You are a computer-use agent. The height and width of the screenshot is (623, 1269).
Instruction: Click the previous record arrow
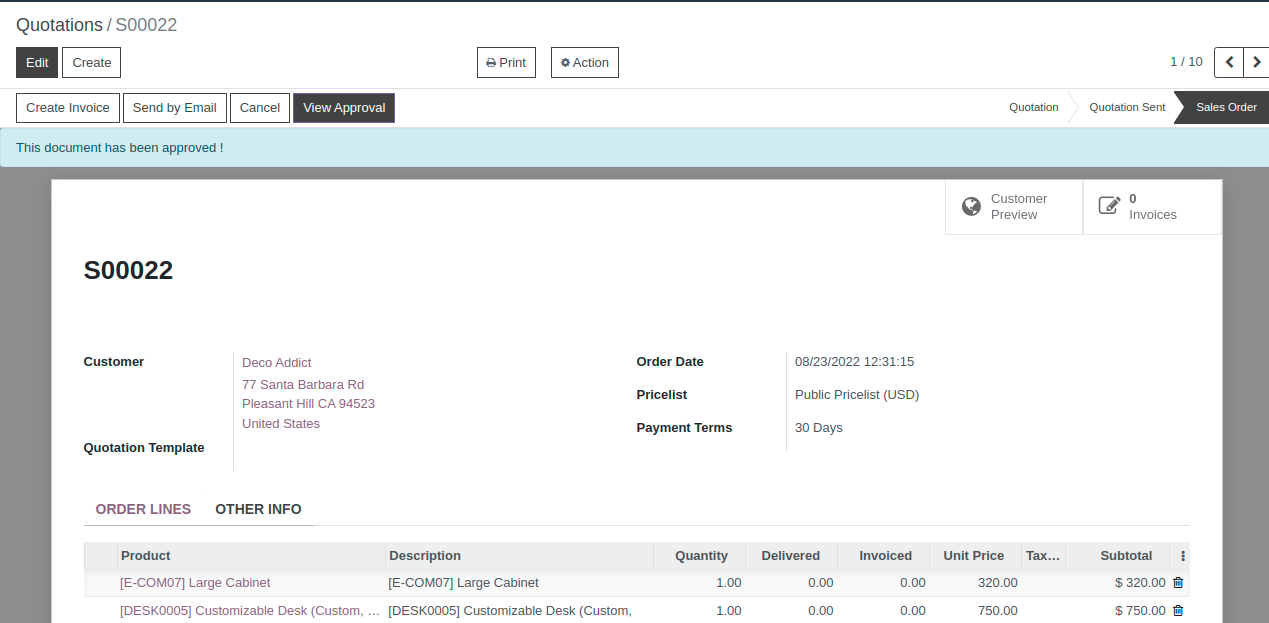tap(1229, 62)
